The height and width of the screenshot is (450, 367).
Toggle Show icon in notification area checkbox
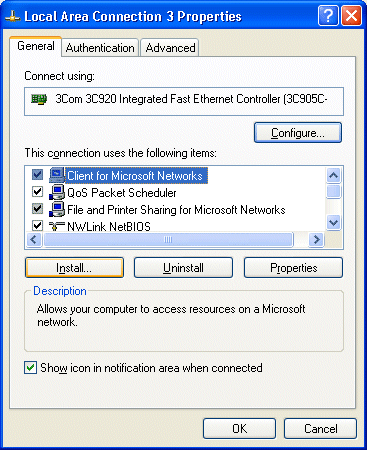pos(30,368)
